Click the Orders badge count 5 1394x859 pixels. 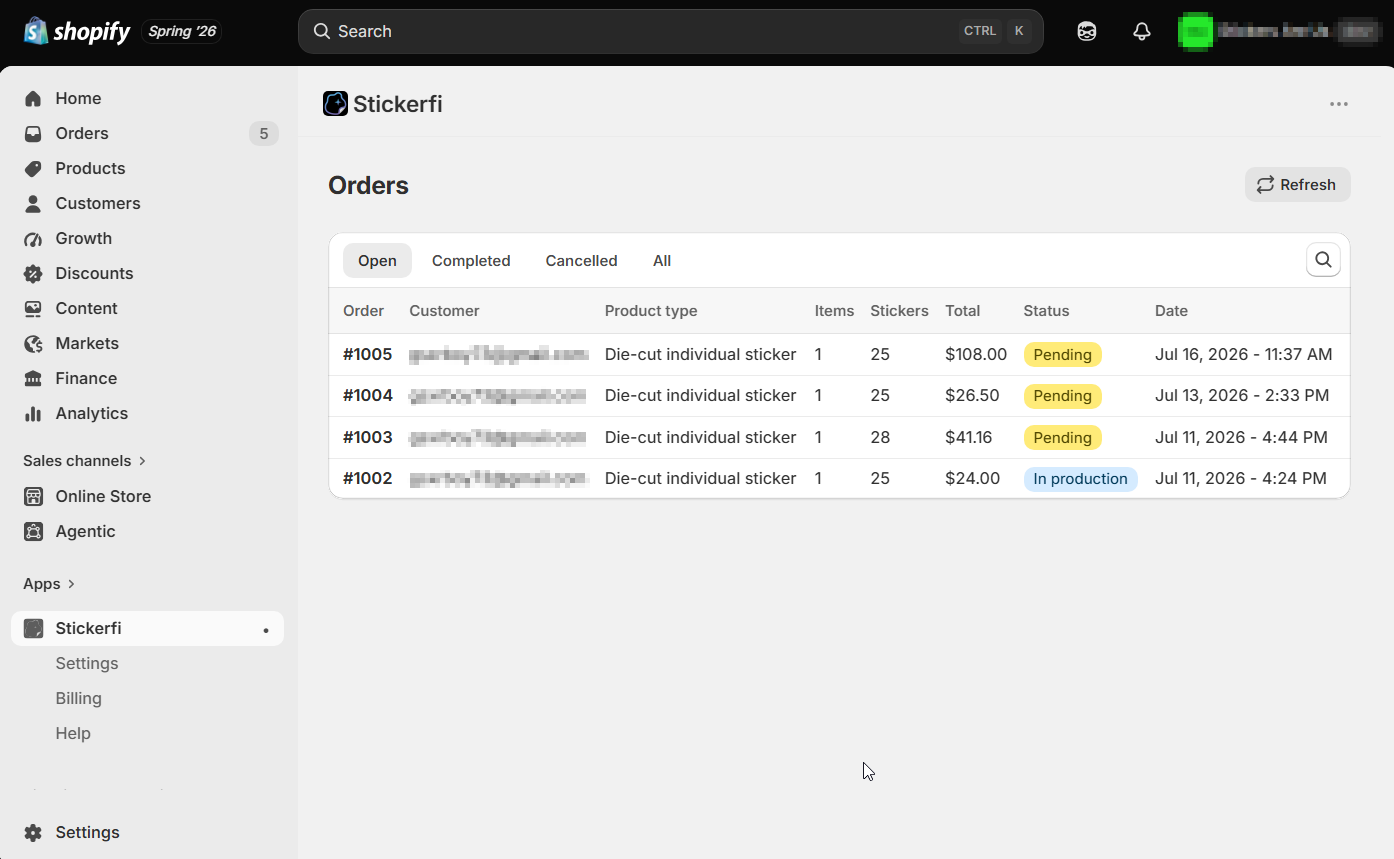[264, 133]
